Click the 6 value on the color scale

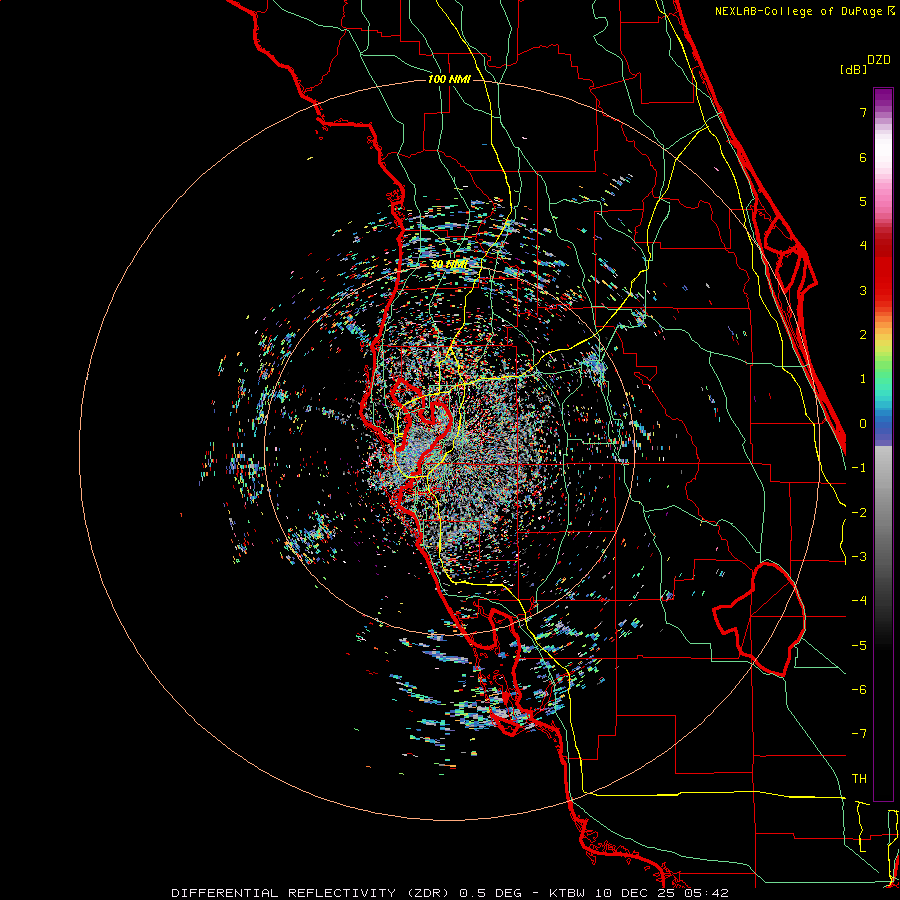863,157
